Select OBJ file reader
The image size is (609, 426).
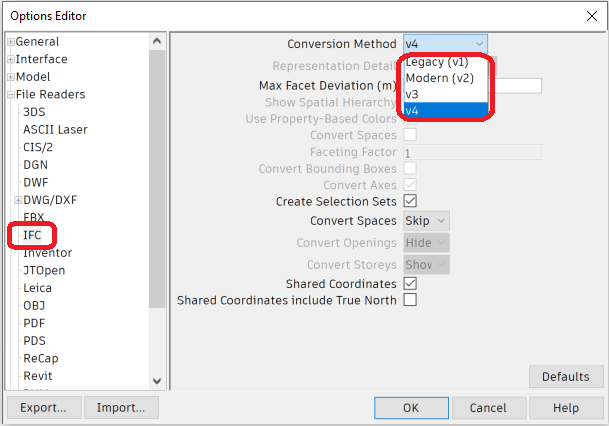pyautogui.click(x=34, y=306)
